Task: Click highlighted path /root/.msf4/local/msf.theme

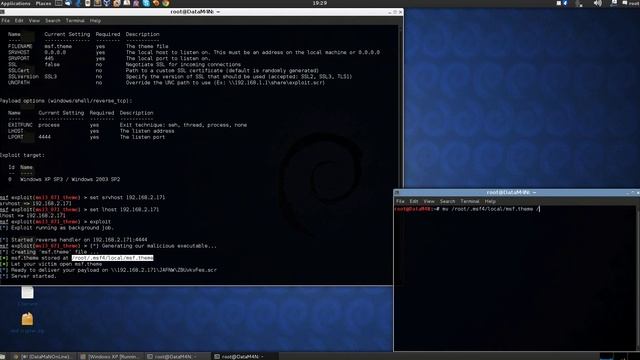Action: pos(113,258)
